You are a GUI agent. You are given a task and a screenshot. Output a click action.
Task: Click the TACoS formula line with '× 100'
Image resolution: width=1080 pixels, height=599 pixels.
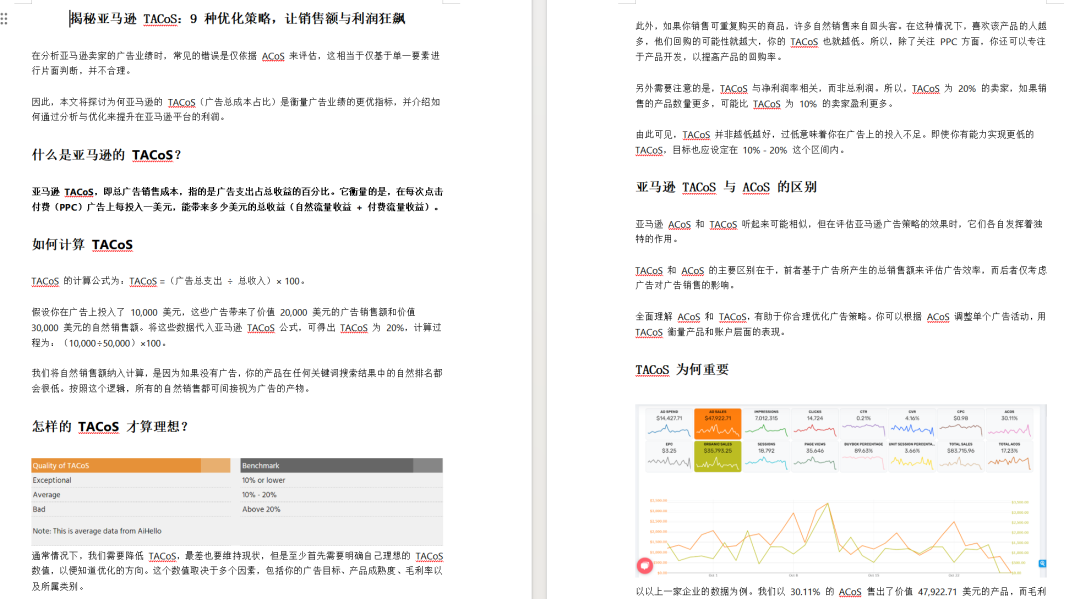tap(168, 281)
